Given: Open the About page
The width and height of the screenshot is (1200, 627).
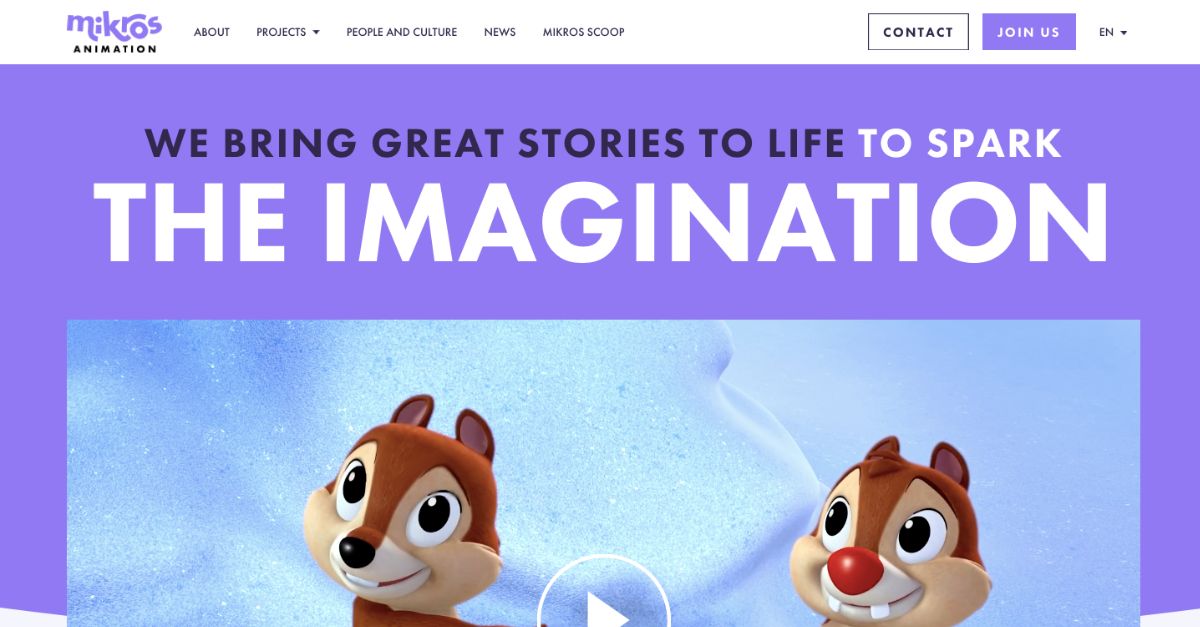Looking at the screenshot, I should tap(212, 32).
